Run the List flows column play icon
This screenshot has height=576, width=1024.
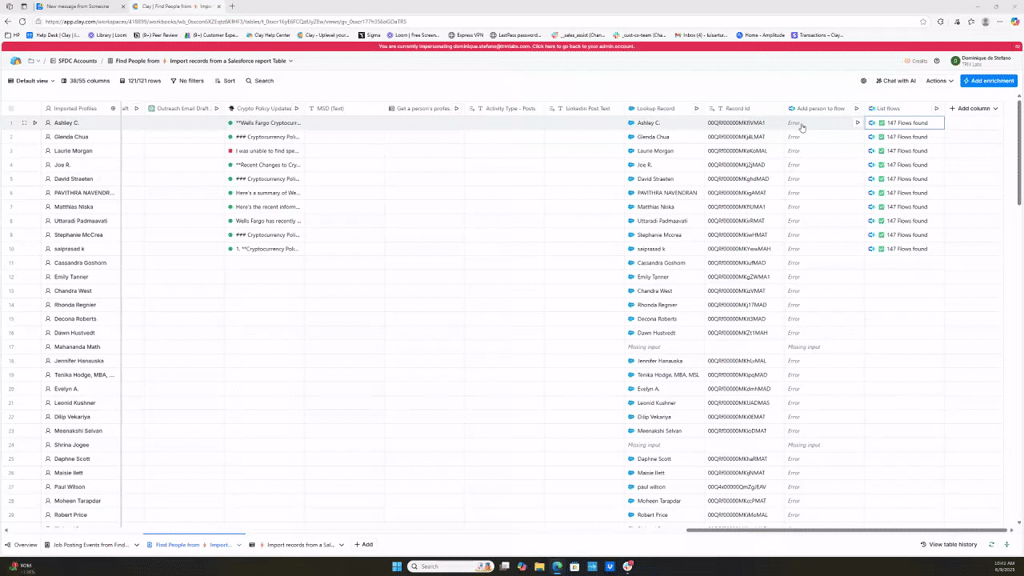pos(937,108)
